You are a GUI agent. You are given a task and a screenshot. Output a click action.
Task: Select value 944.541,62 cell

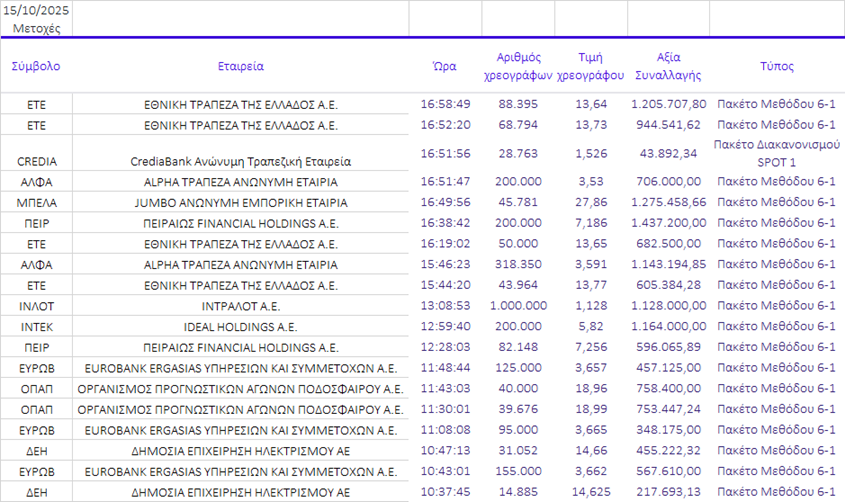tap(668, 124)
